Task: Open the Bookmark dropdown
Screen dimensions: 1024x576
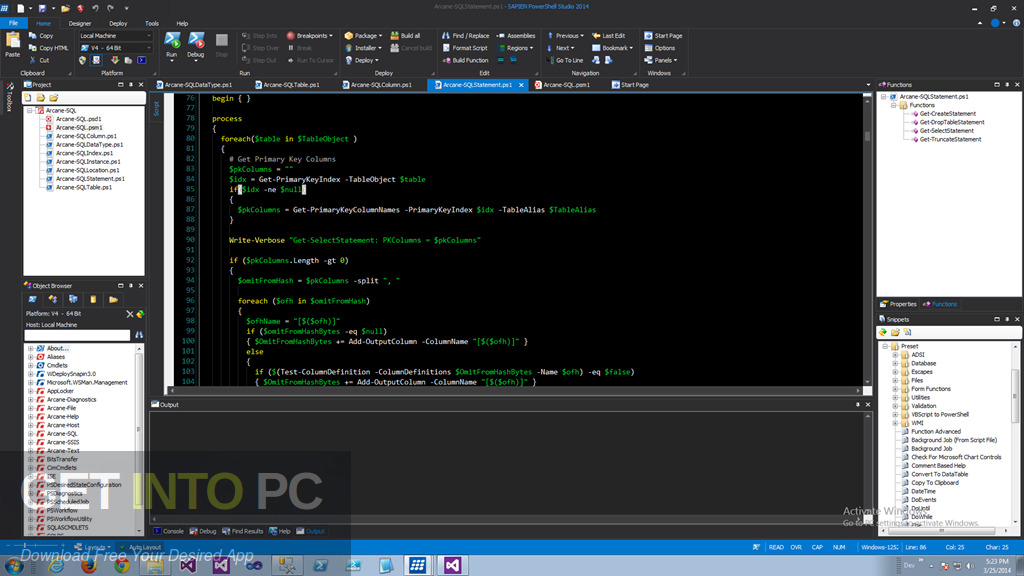Action: (x=613, y=48)
